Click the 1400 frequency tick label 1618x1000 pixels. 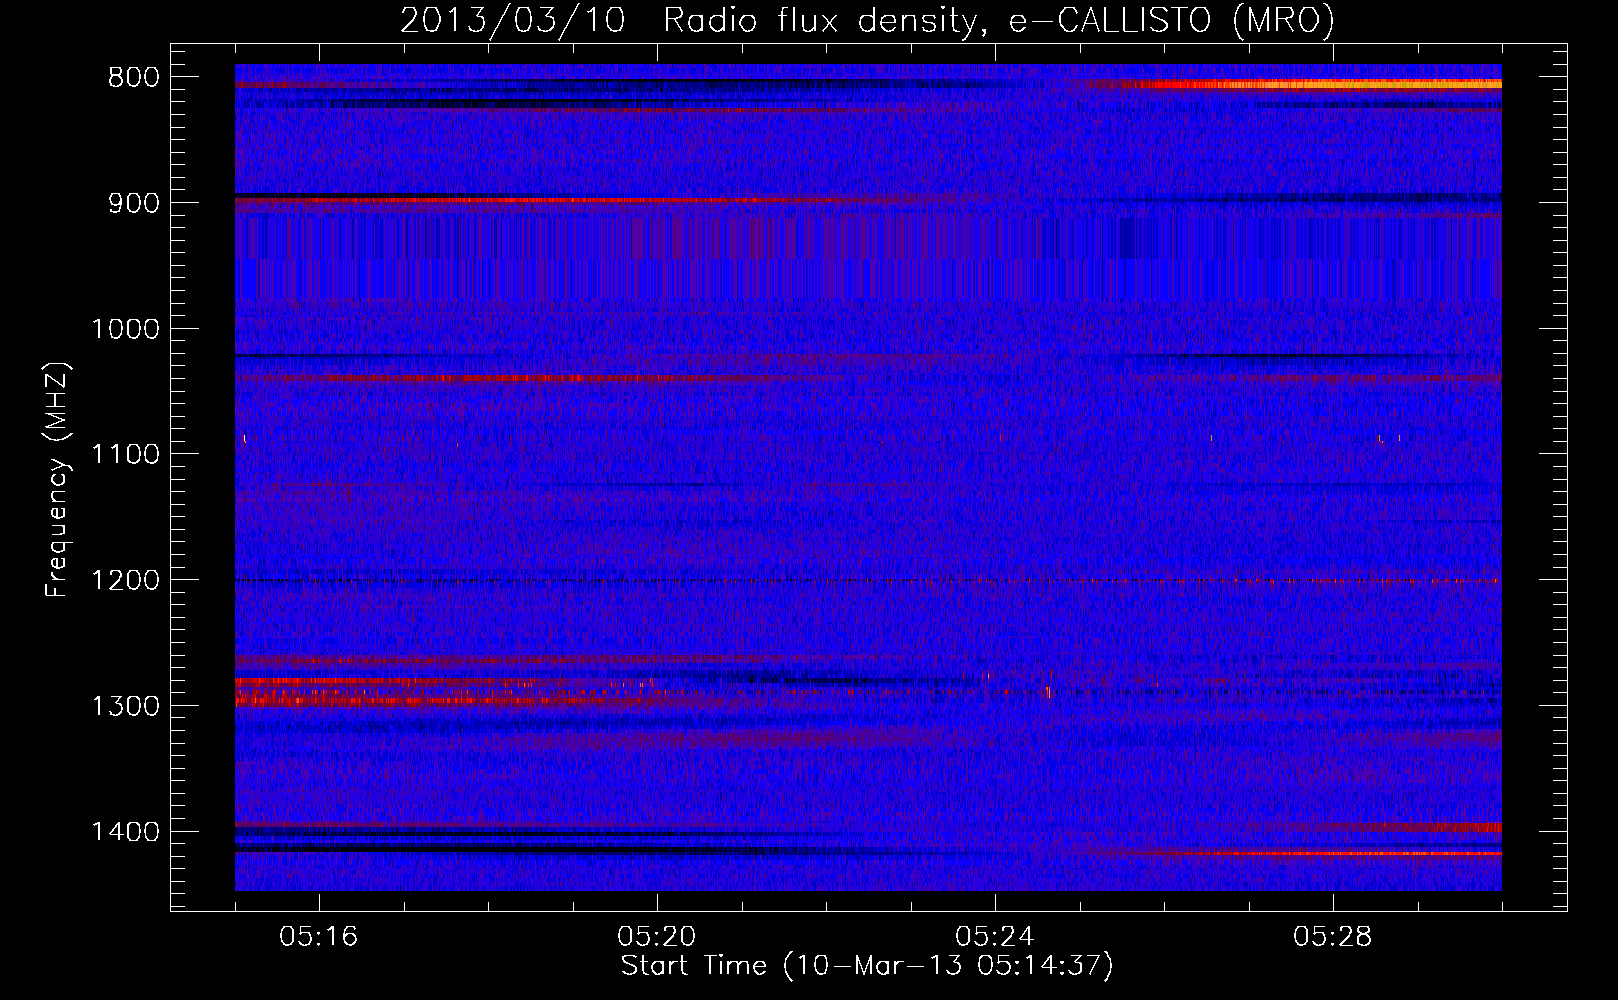(x=125, y=832)
